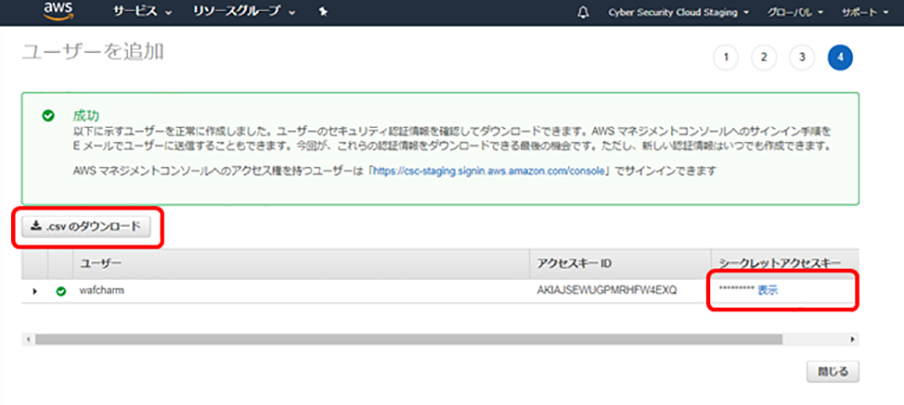Open the csc-staging sign-in console link

[x=487, y=171]
